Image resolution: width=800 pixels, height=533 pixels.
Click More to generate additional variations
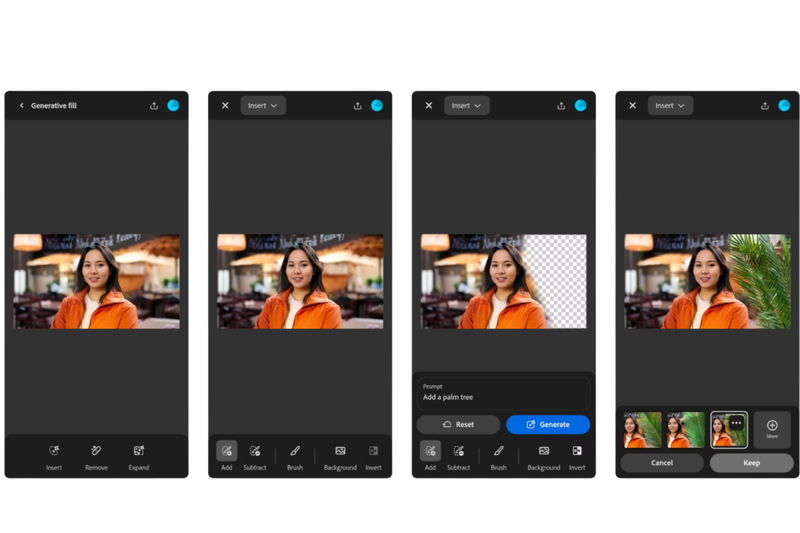772,429
